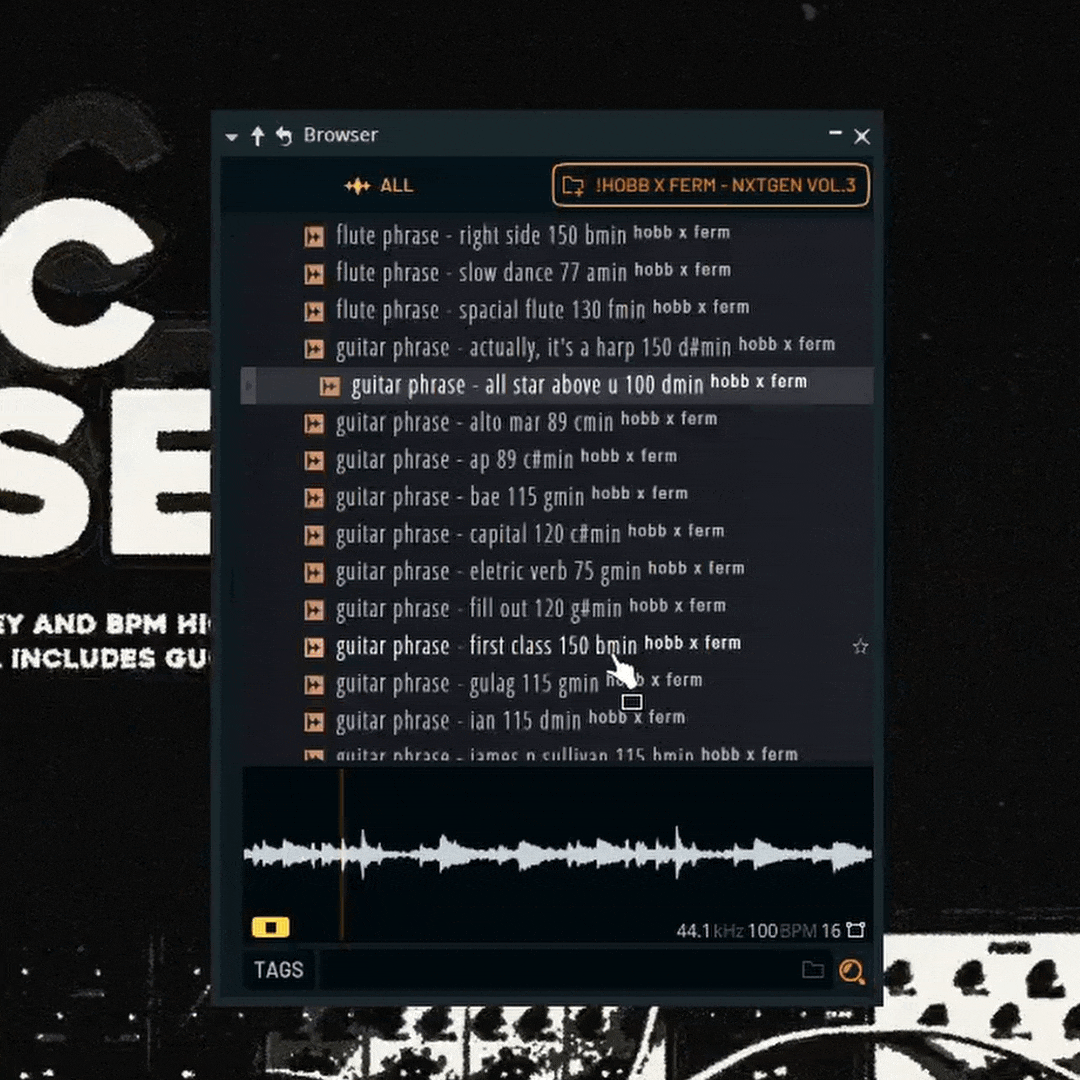
Task: Click the back arrow icon in Browser header
Action: coord(284,136)
